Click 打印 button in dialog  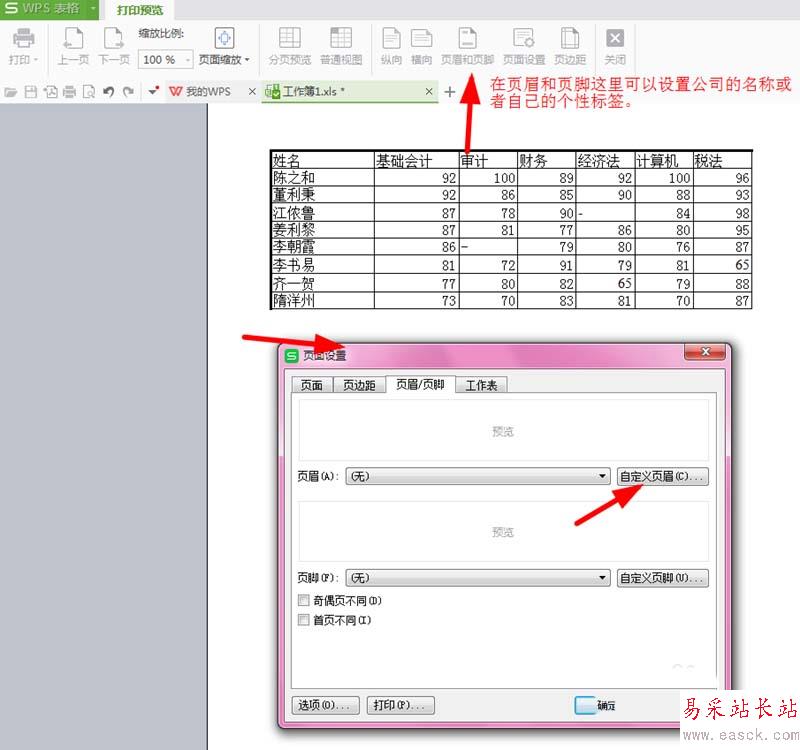[x=401, y=705]
